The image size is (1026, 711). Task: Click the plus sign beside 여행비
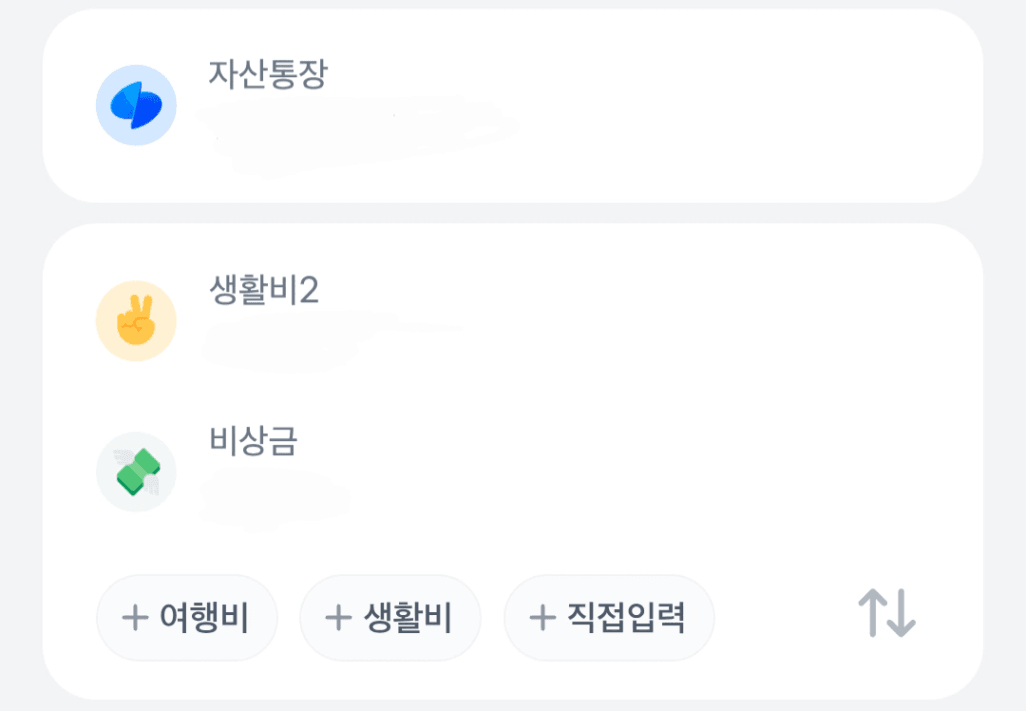134,618
